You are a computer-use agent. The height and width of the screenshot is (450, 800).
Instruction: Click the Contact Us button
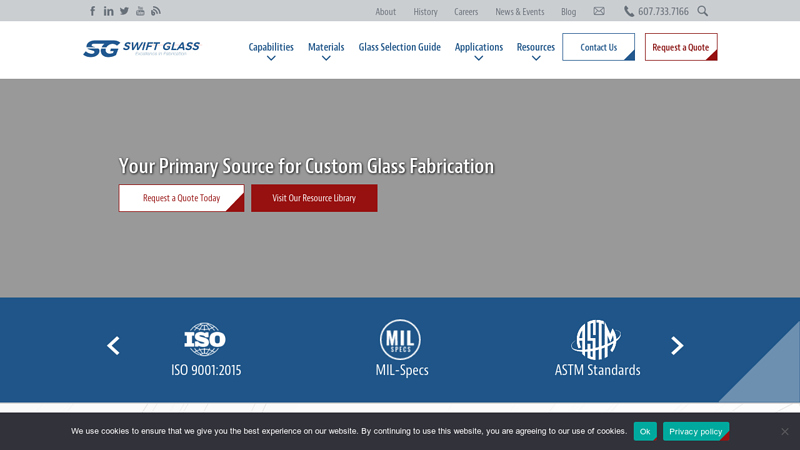point(598,47)
